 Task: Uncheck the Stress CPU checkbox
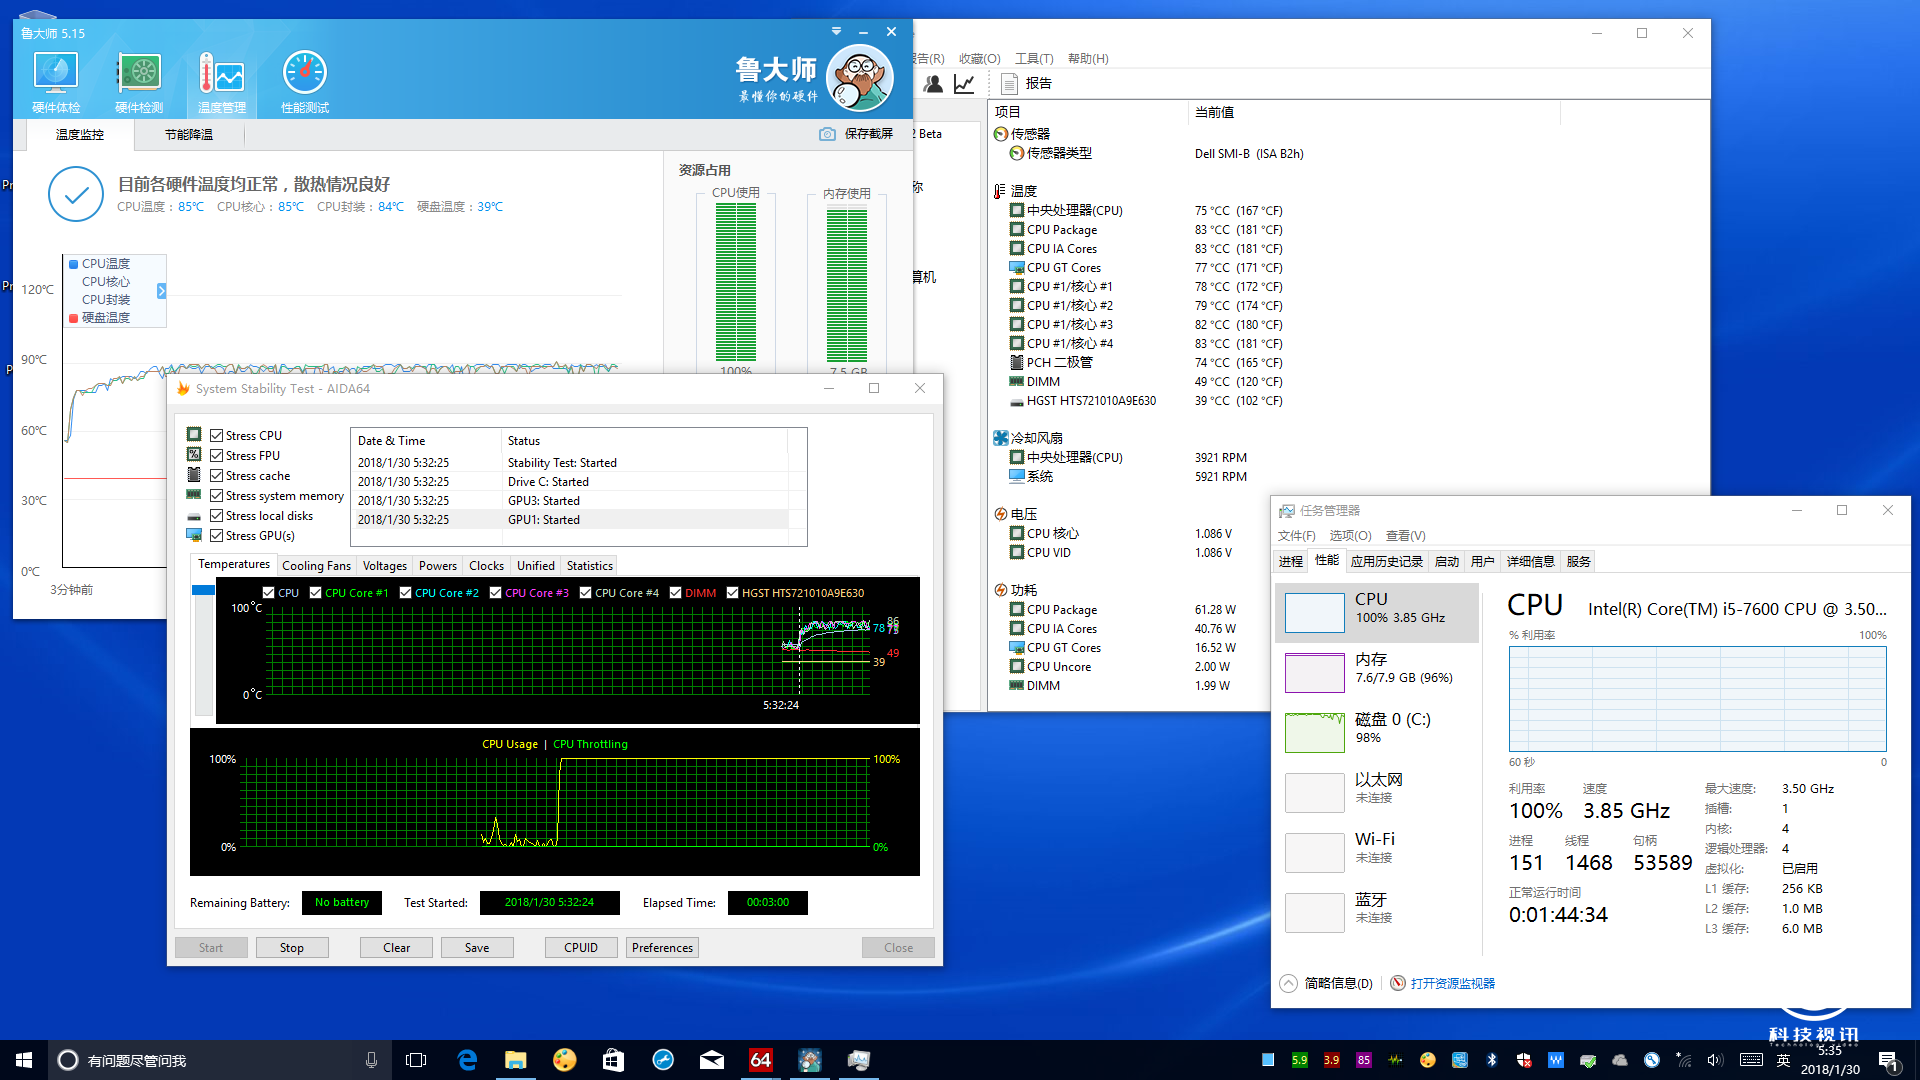click(216, 435)
